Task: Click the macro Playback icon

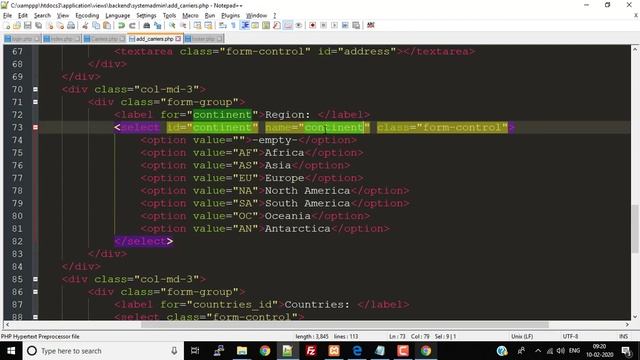Action: [x=334, y=25]
